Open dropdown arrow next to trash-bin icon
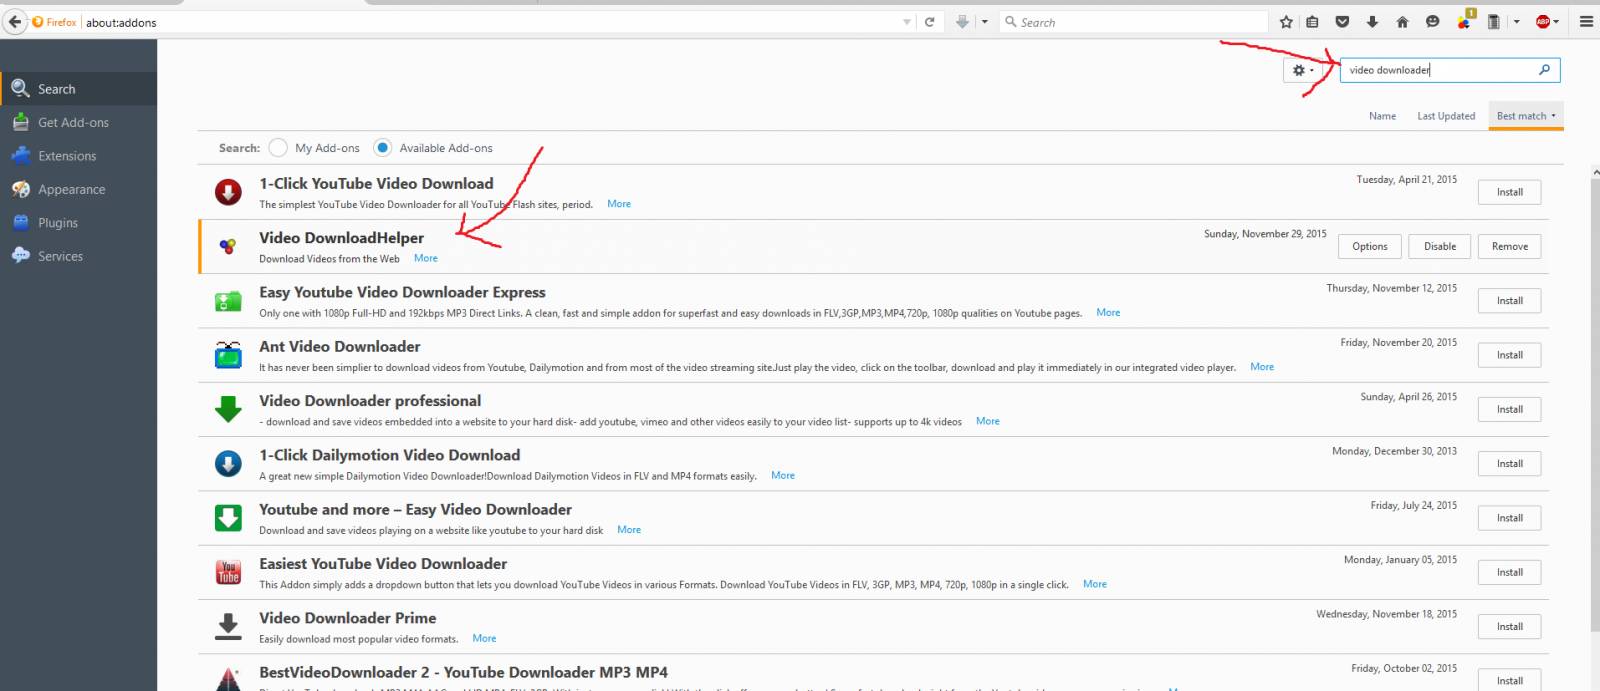This screenshot has height=691, width=1600. 1516,22
